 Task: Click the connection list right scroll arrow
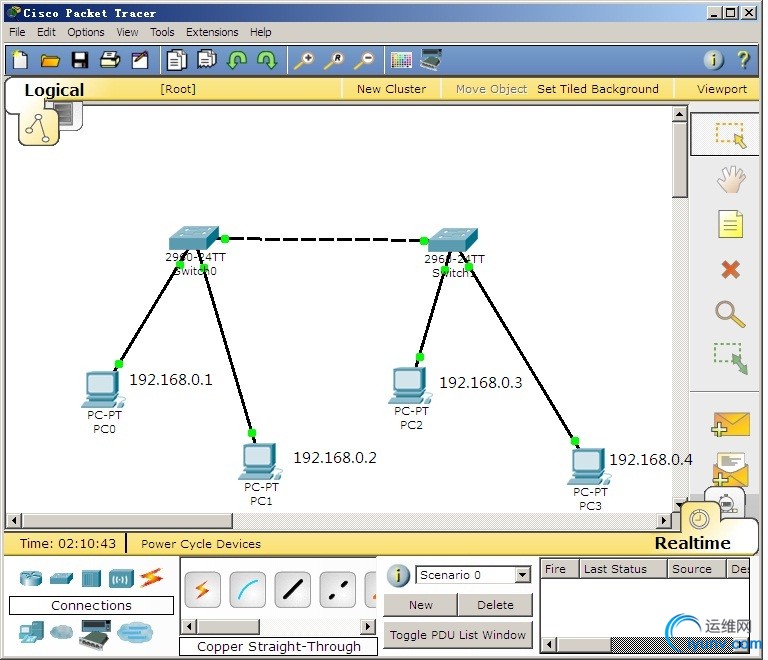tap(369, 626)
